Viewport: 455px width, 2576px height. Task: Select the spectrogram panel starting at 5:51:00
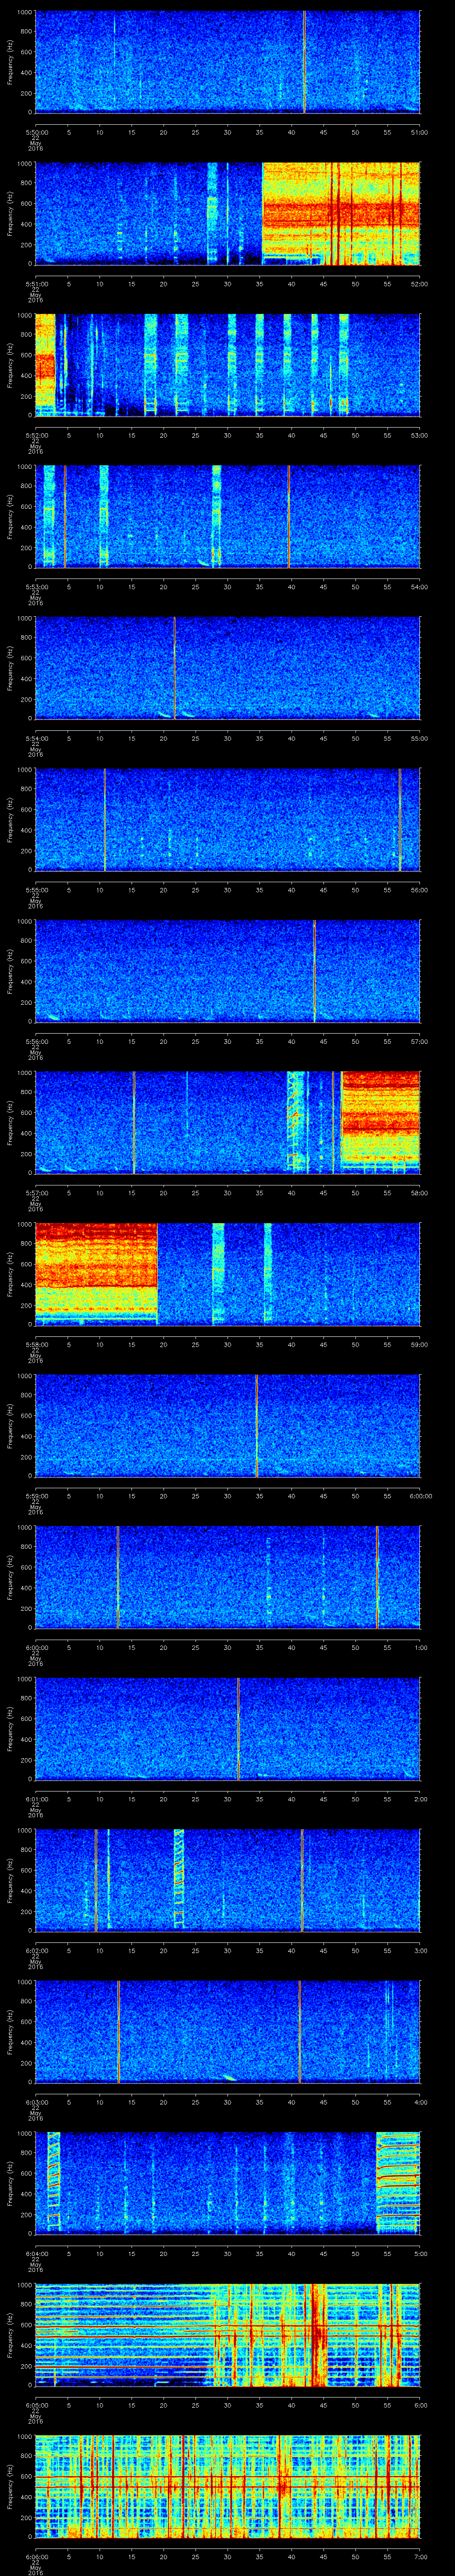[x=227, y=213]
